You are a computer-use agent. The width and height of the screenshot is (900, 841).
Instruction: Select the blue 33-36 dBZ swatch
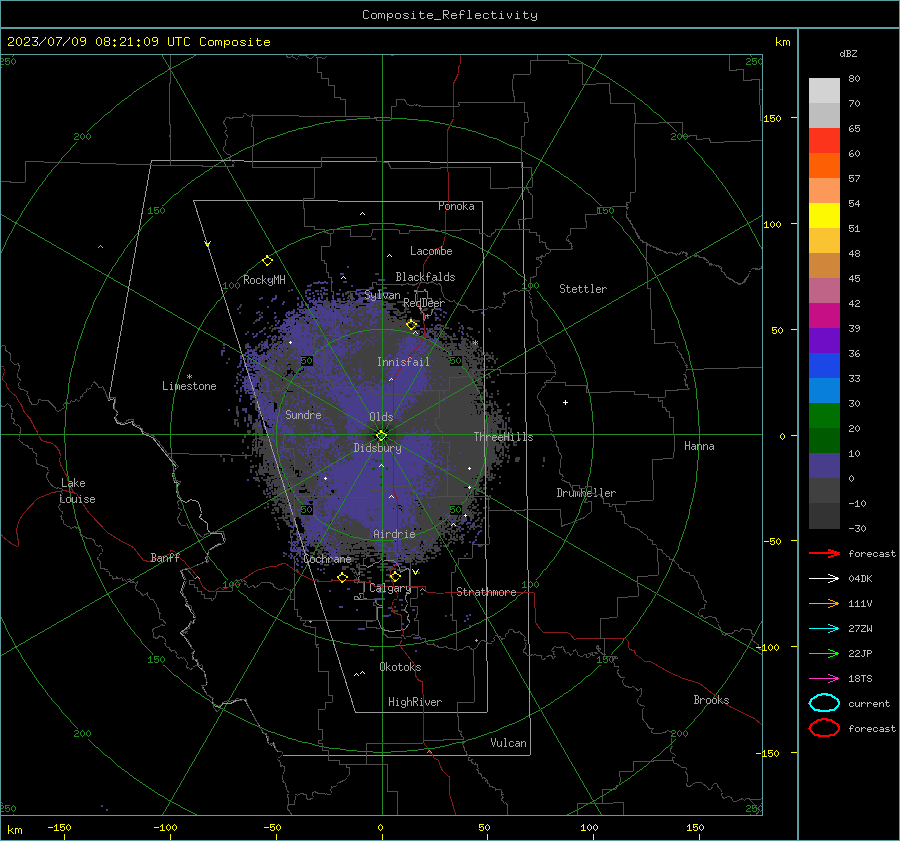[x=824, y=366]
